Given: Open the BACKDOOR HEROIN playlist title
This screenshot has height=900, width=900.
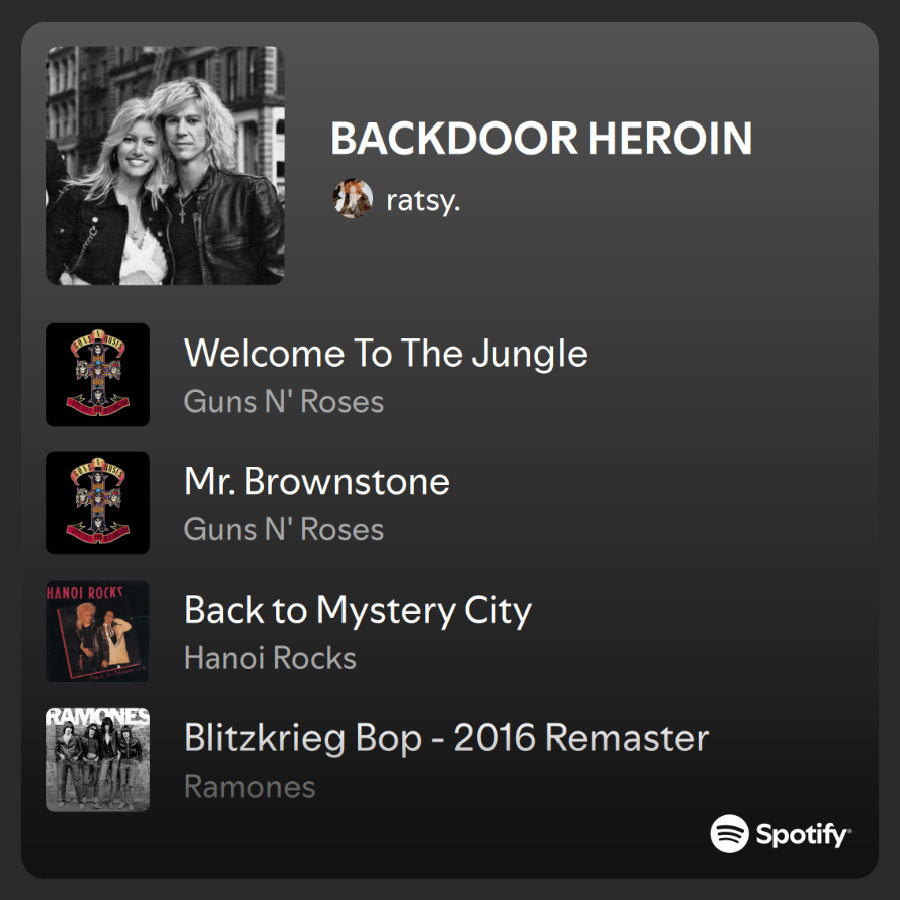Looking at the screenshot, I should tap(541, 138).
